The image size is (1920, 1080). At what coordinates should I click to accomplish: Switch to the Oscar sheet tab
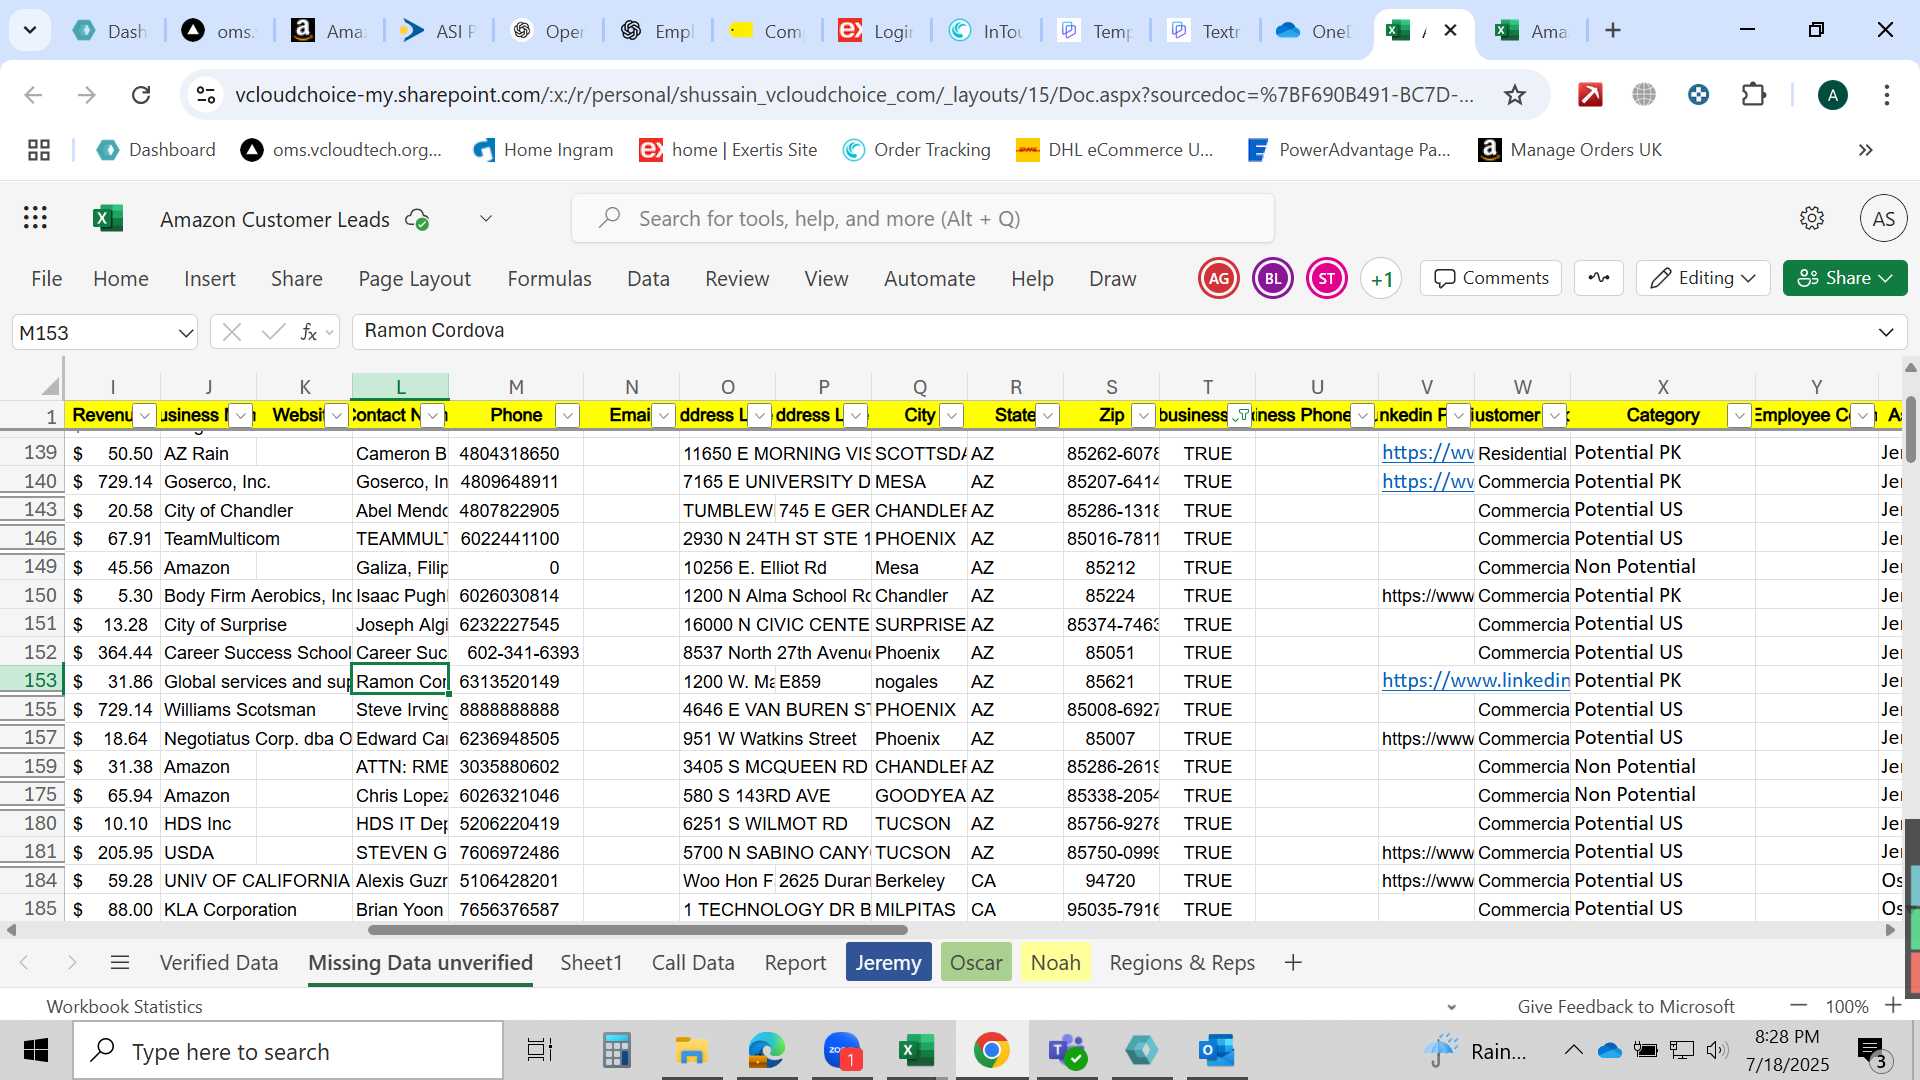pyautogui.click(x=976, y=963)
